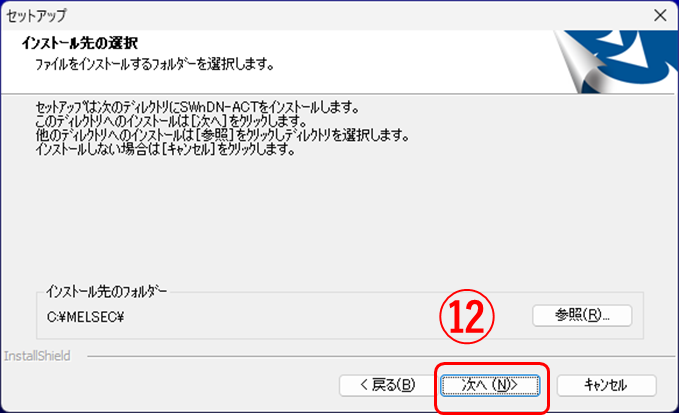The image size is (679, 415).
Task: Click the instruction line mentioning [キャンセル]
Action: [165, 149]
